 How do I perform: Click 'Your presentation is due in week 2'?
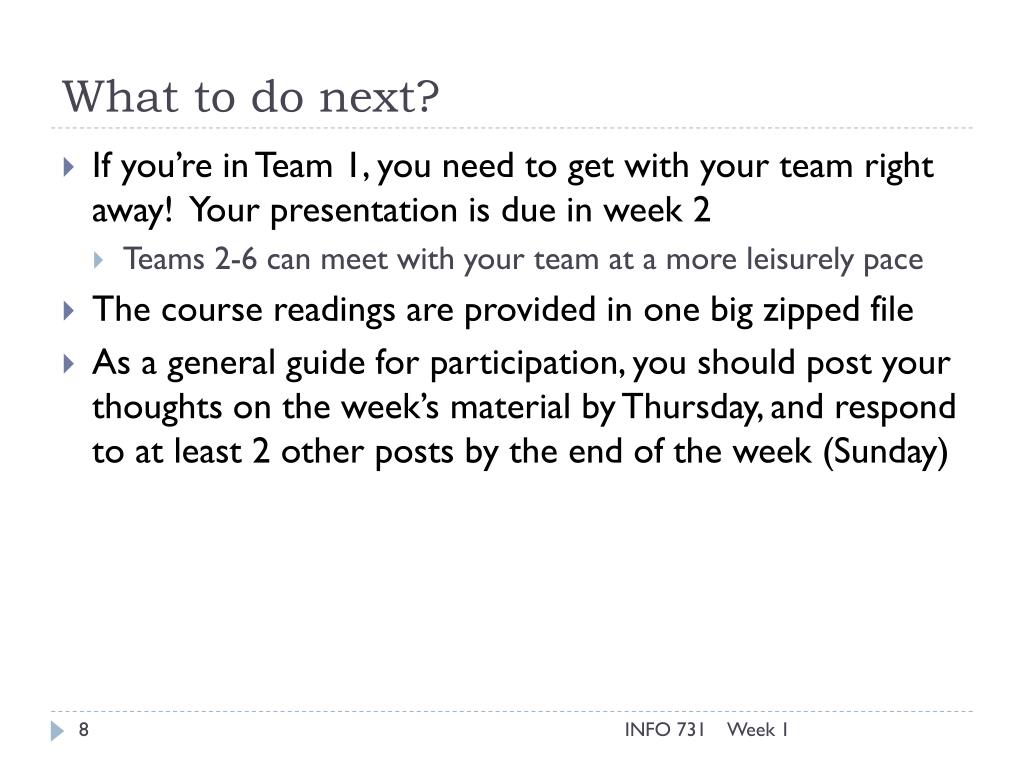pyautogui.click(x=450, y=210)
